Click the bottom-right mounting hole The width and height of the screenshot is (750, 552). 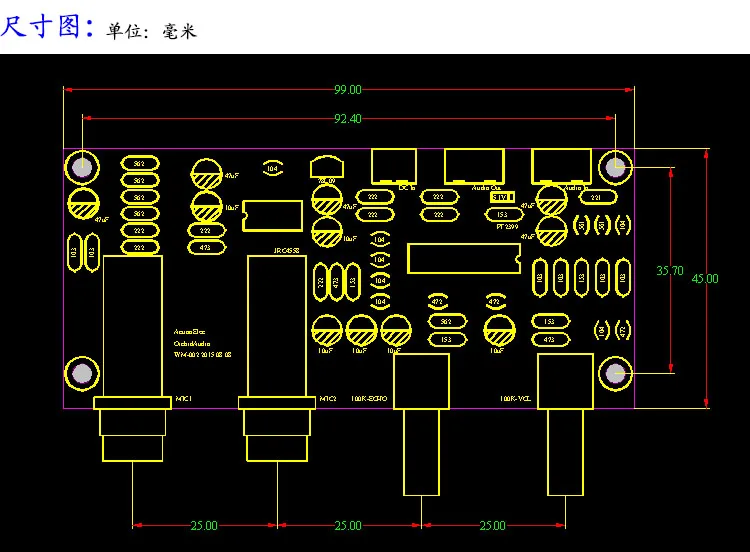point(615,374)
